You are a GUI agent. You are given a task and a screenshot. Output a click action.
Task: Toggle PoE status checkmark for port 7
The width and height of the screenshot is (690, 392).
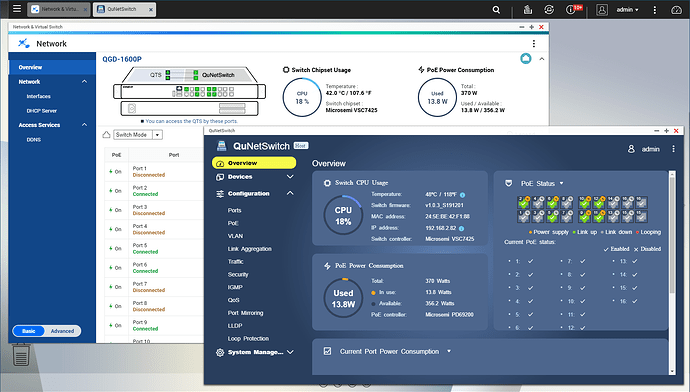tap(583, 261)
